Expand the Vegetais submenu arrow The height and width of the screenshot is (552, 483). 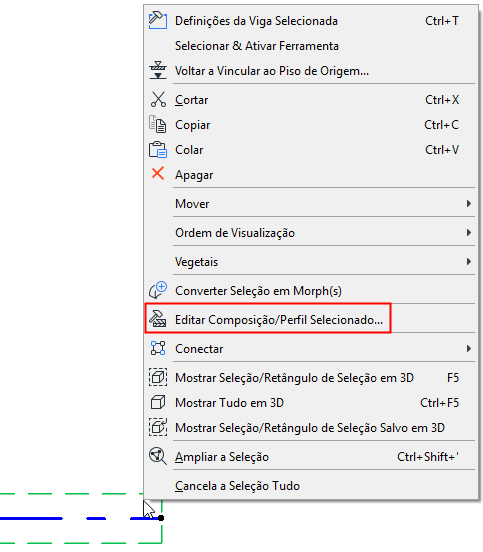coord(469,261)
